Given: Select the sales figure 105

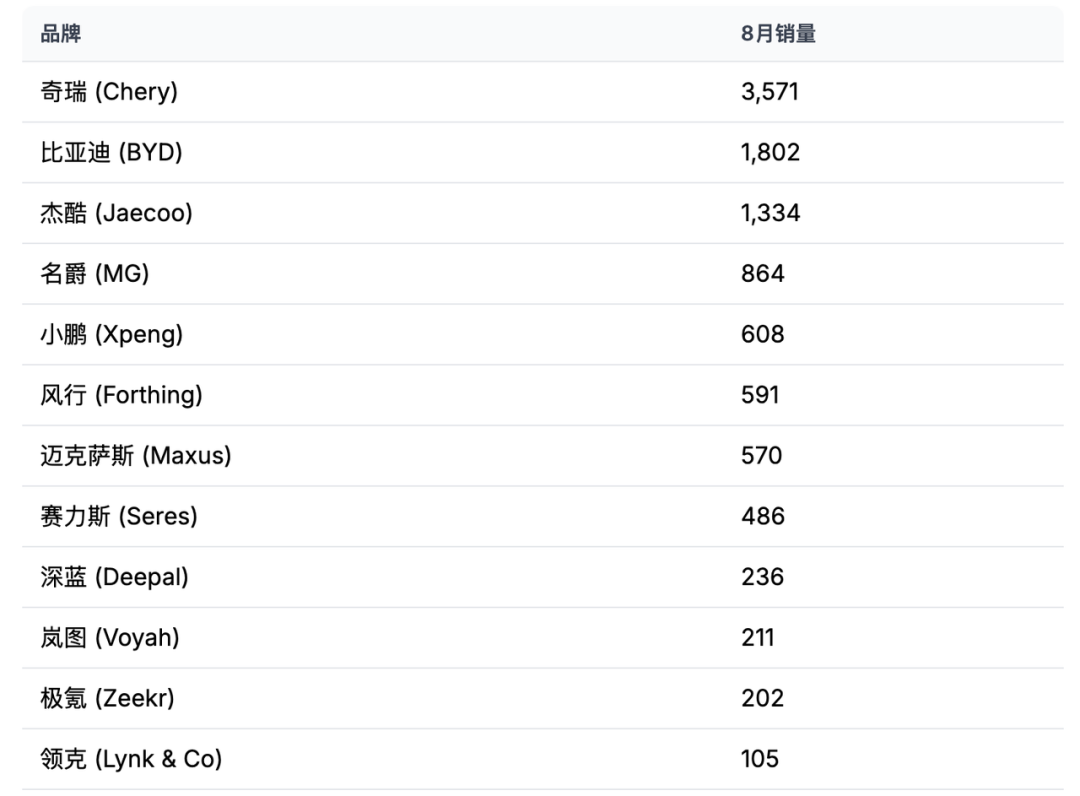Looking at the screenshot, I should point(760,759).
